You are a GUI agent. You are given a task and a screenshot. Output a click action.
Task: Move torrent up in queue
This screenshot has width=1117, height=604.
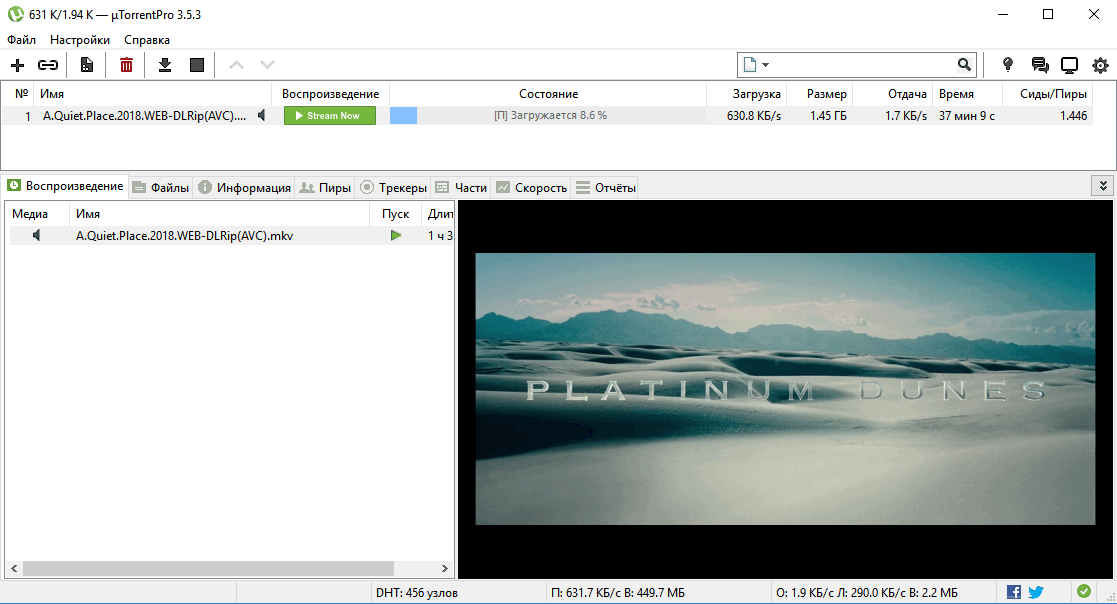(237, 65)
